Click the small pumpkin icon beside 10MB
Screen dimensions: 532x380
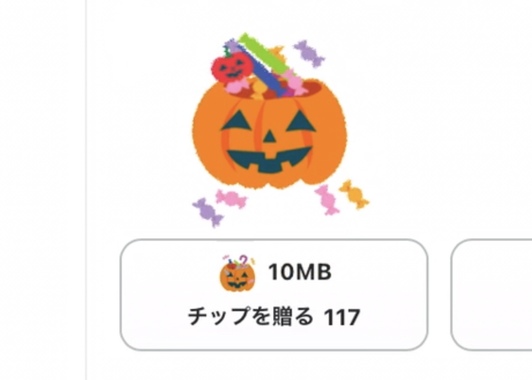238,273
